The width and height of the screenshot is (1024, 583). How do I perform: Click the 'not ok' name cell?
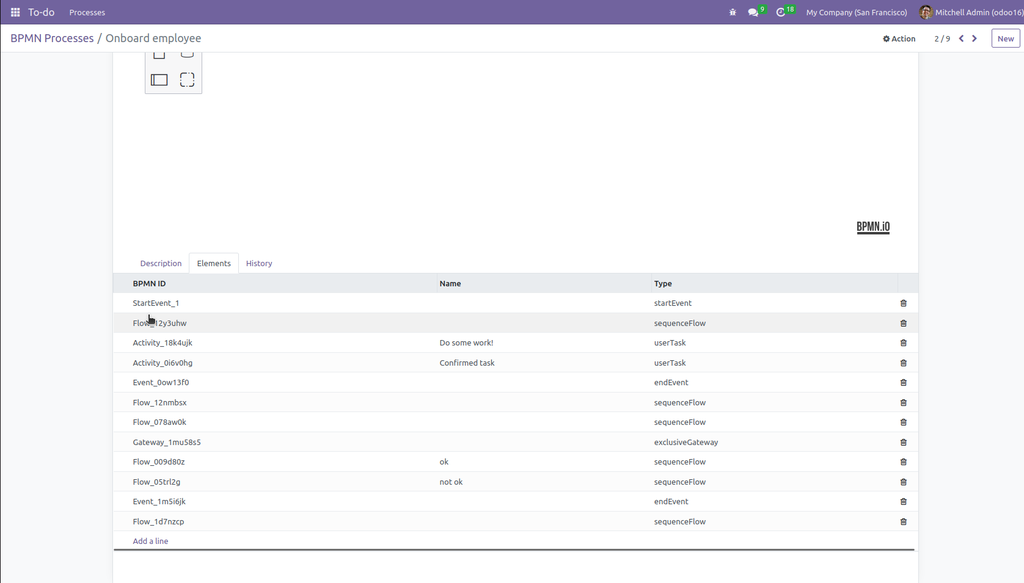coord(451,482)
